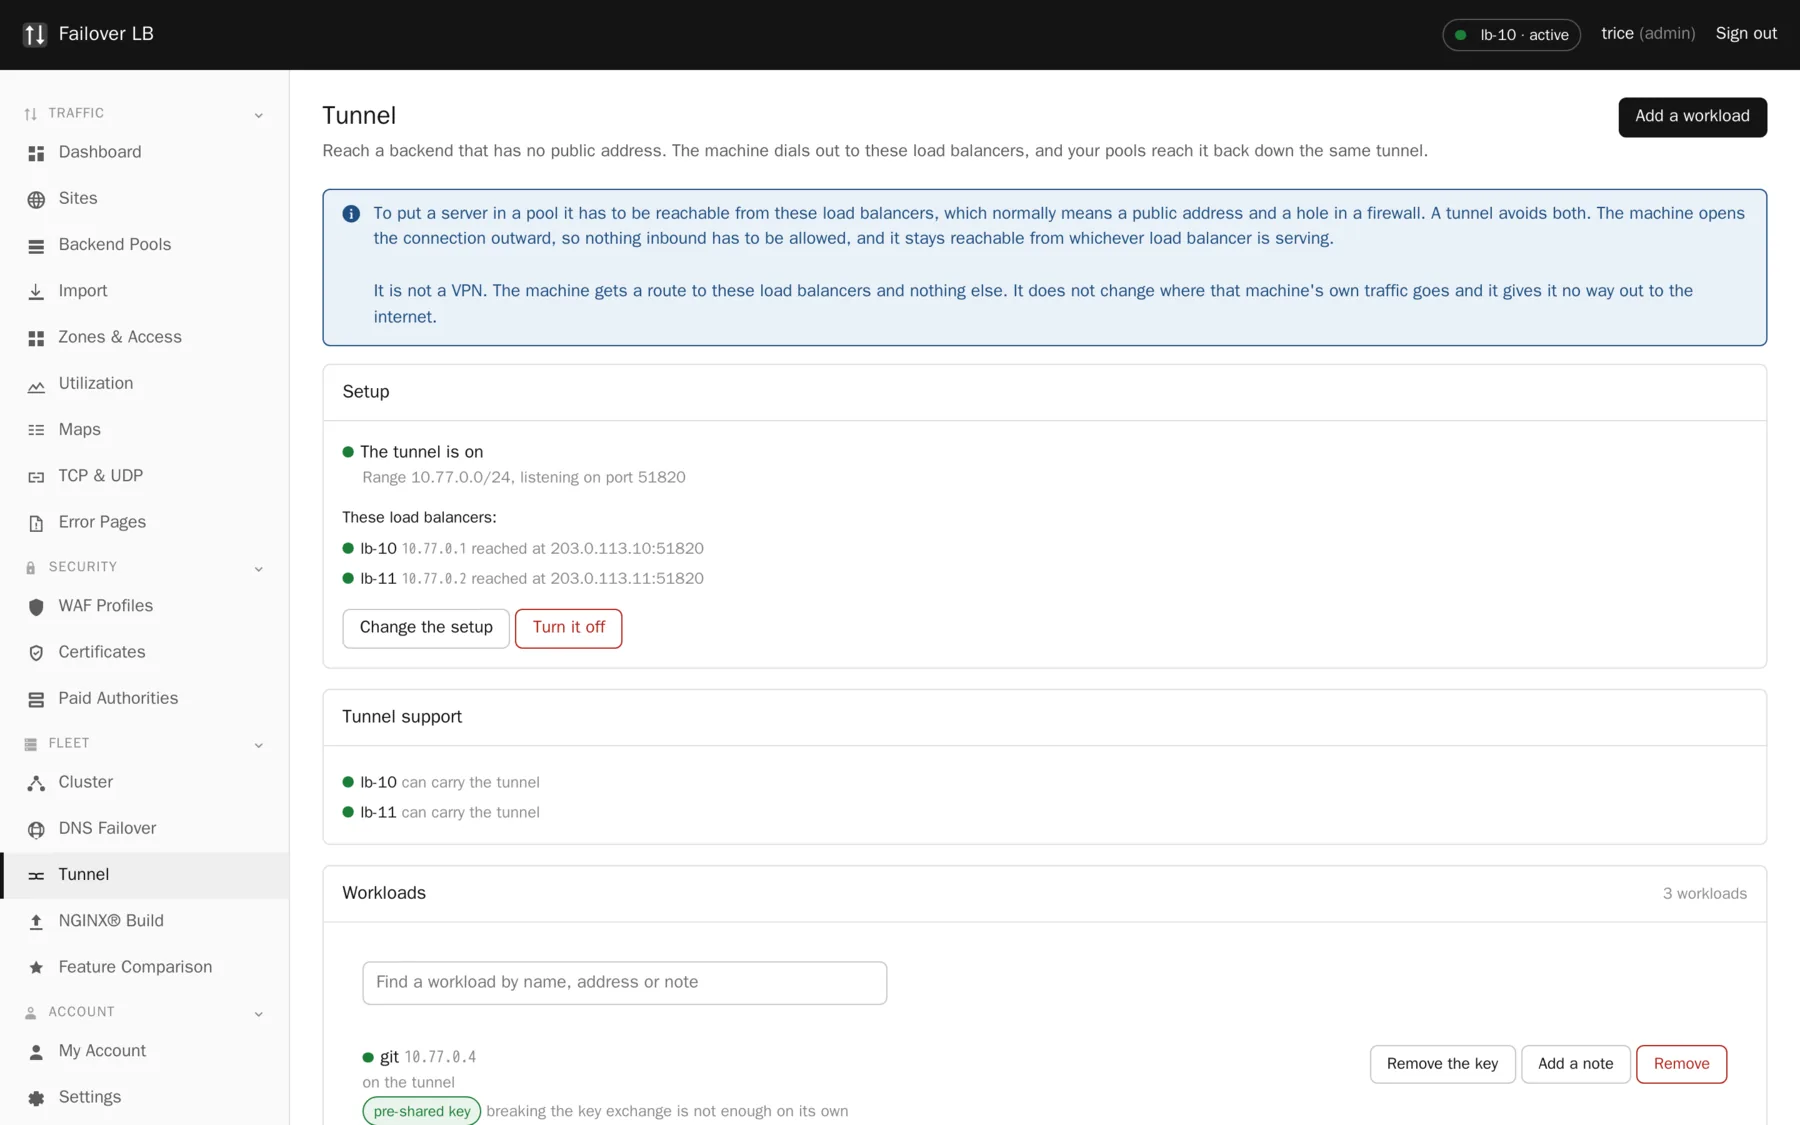
Task: Click the Tunnel sidebar icon
Action: click(x=36, y=875)
